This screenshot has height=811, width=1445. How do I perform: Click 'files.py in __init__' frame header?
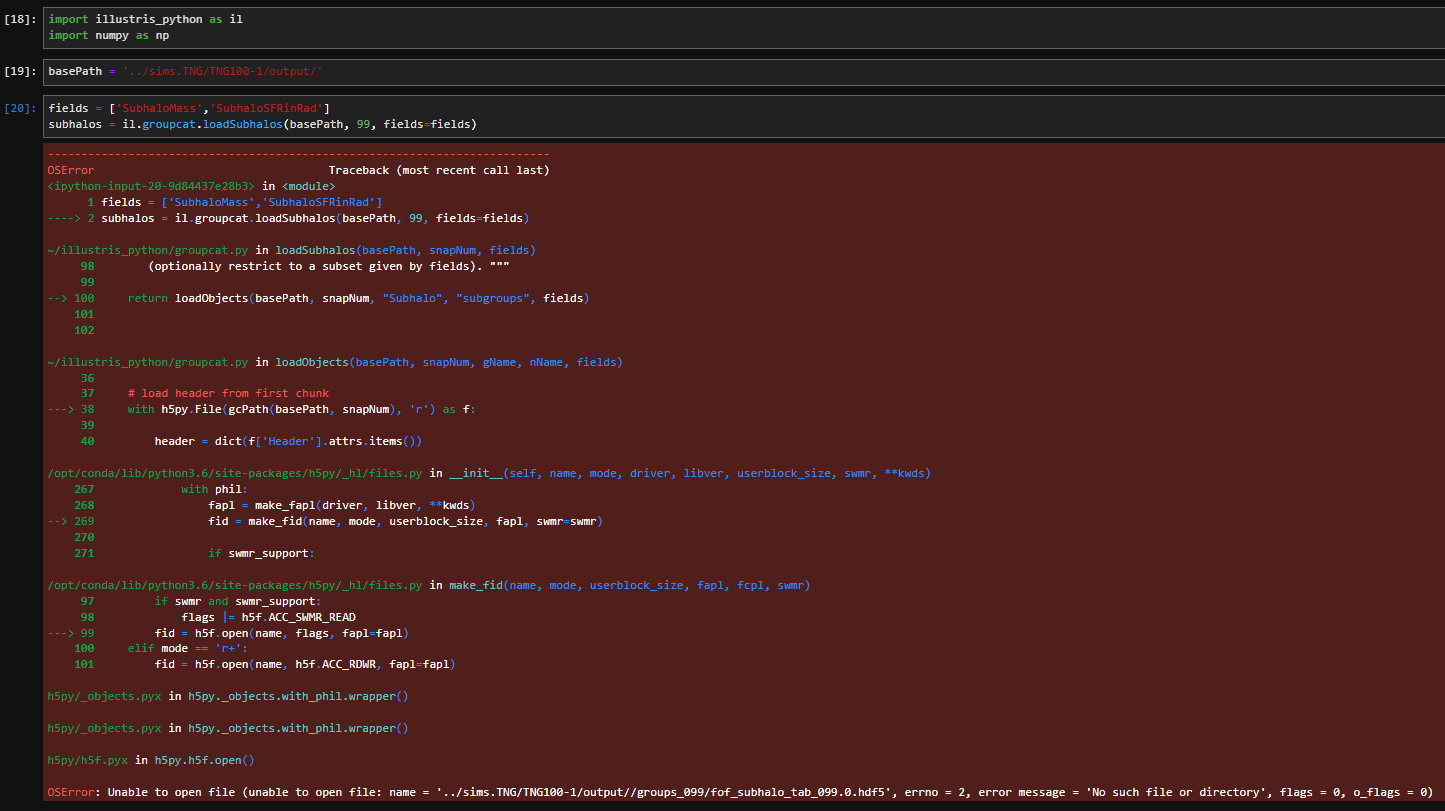[x=489, y=473]
